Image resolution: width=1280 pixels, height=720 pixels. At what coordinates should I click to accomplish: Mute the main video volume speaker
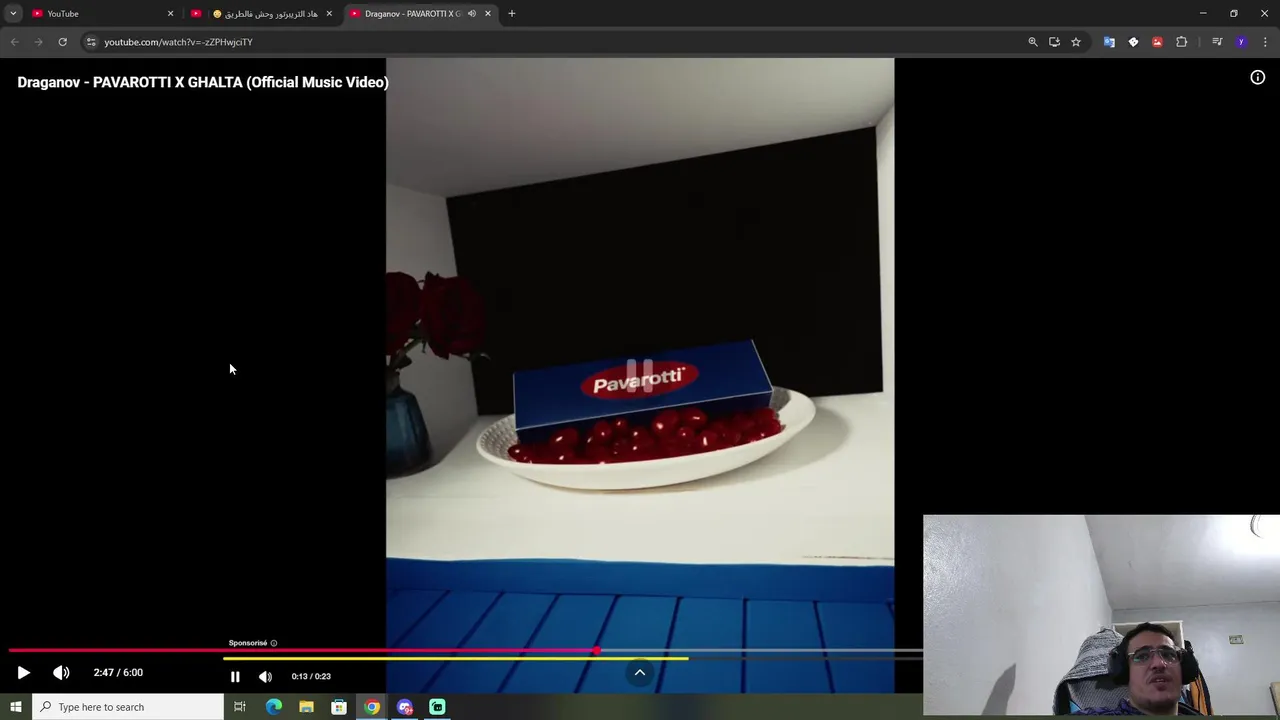pyautogui.click(x=61, y=673)
